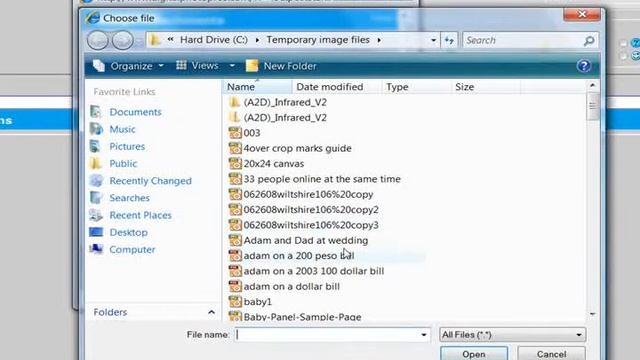Select file Baby-Panel-Sample-Page
Image resolution: width=640 pixels, height=360 pixels.
[x=302, y=317]
